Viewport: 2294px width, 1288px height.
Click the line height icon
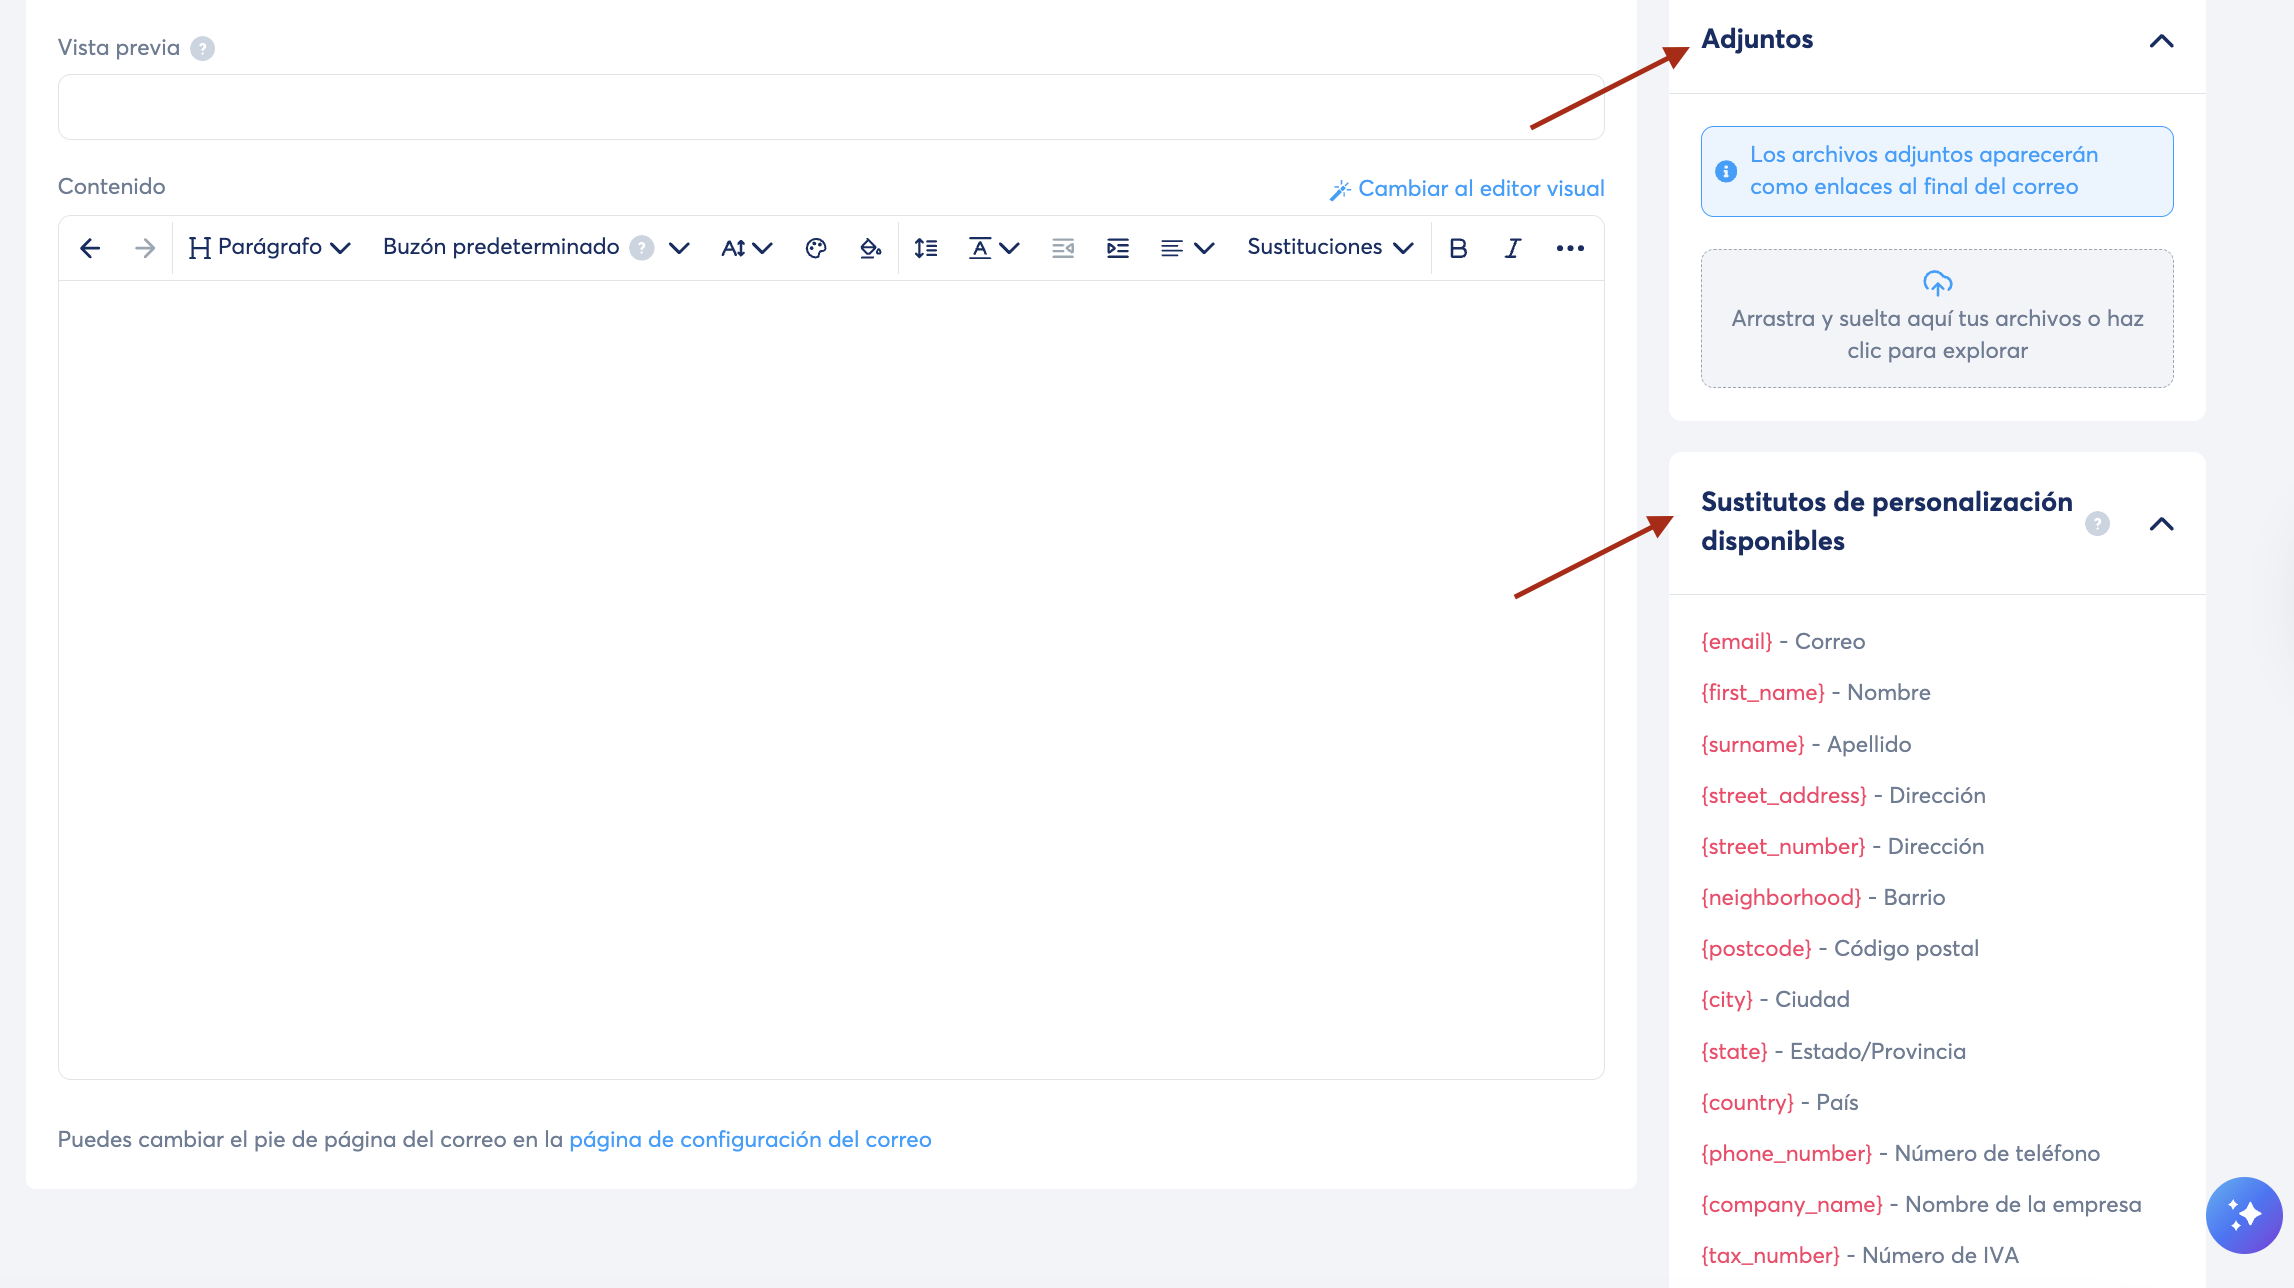click(x=926, y=248)
